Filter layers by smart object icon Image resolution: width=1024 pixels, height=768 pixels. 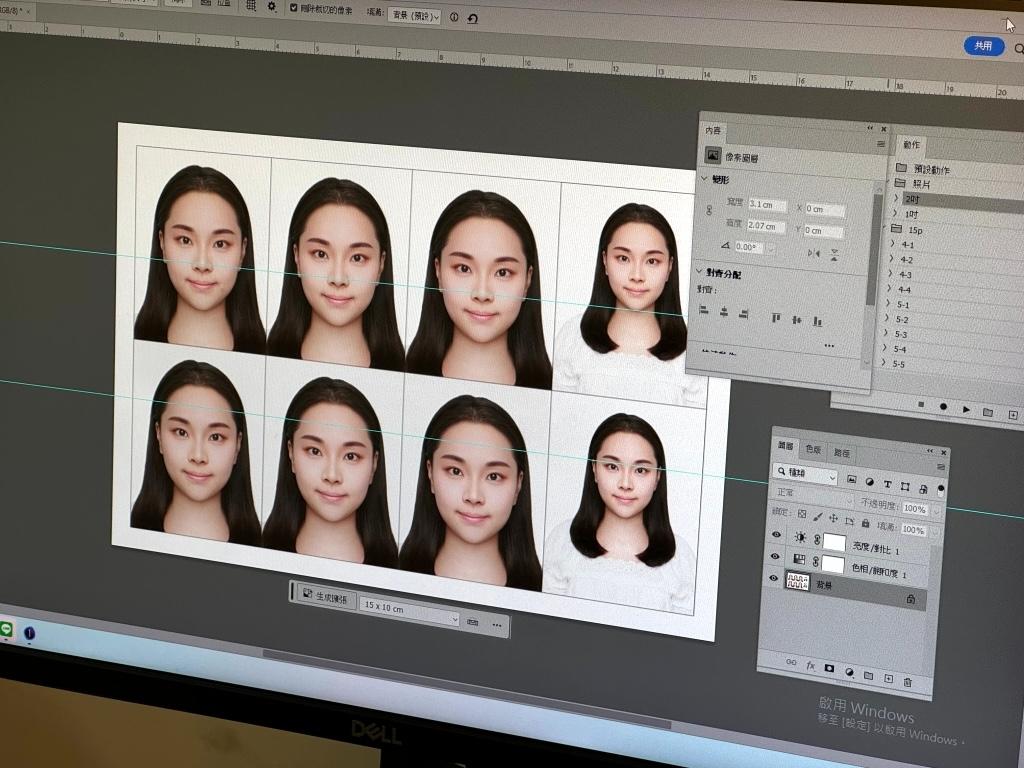coord(923,488)
